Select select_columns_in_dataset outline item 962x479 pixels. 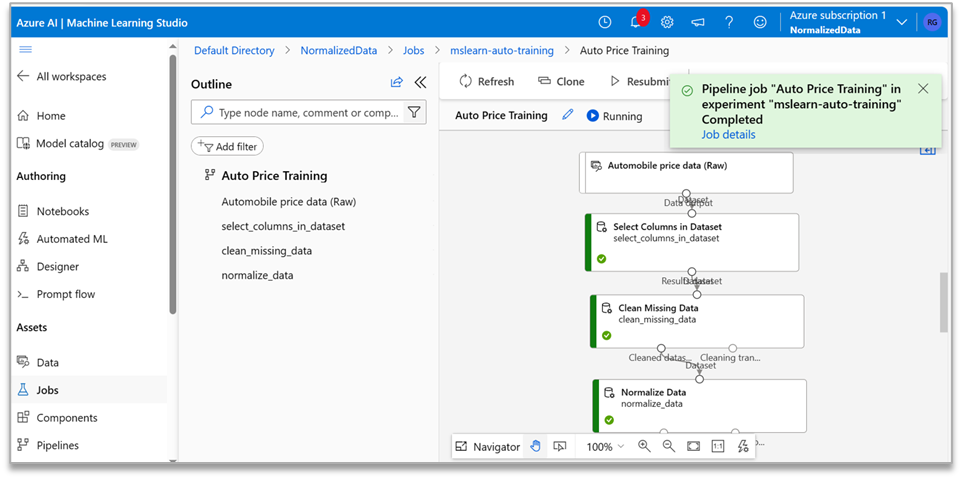(x=283, y=226)
